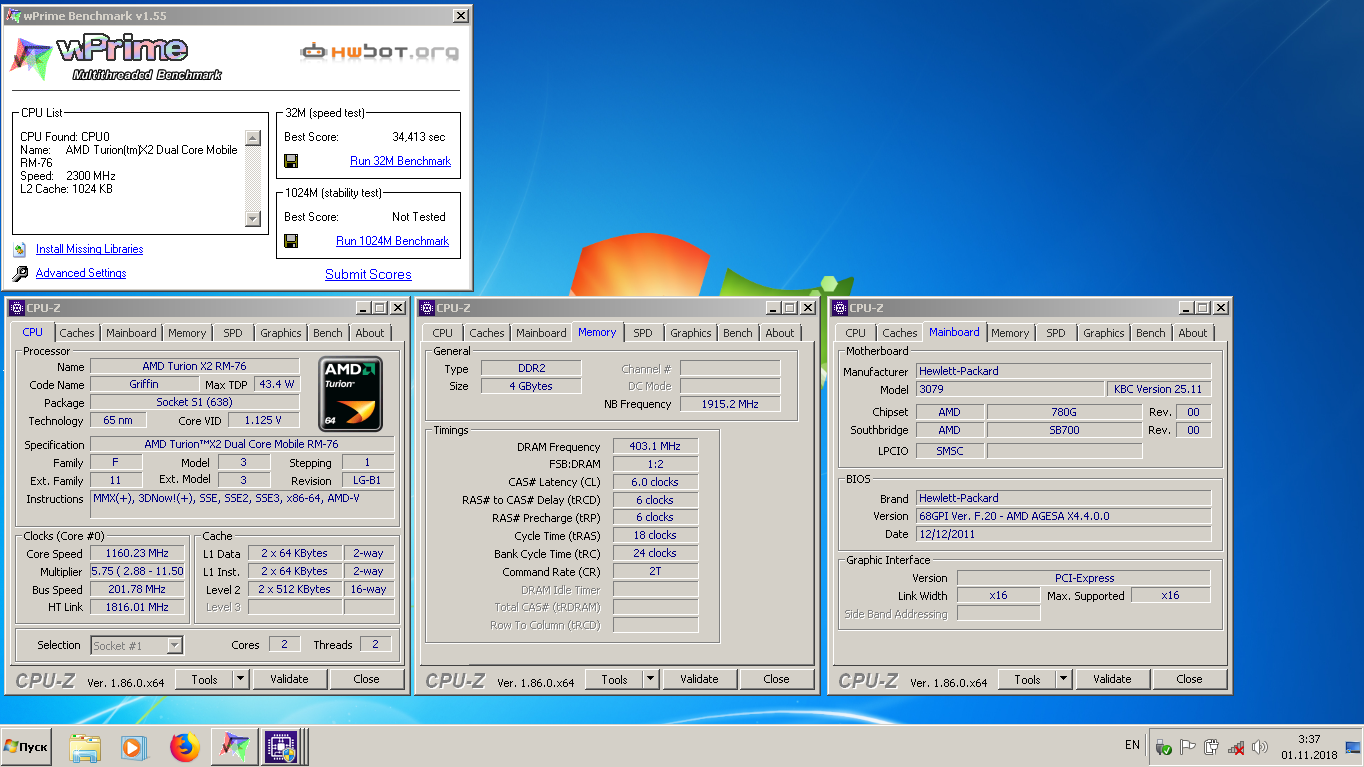Screen dimensions: 1364x767
Task: Switch to wPrime via its taskbar icon
Action: [x=234, y=747]
